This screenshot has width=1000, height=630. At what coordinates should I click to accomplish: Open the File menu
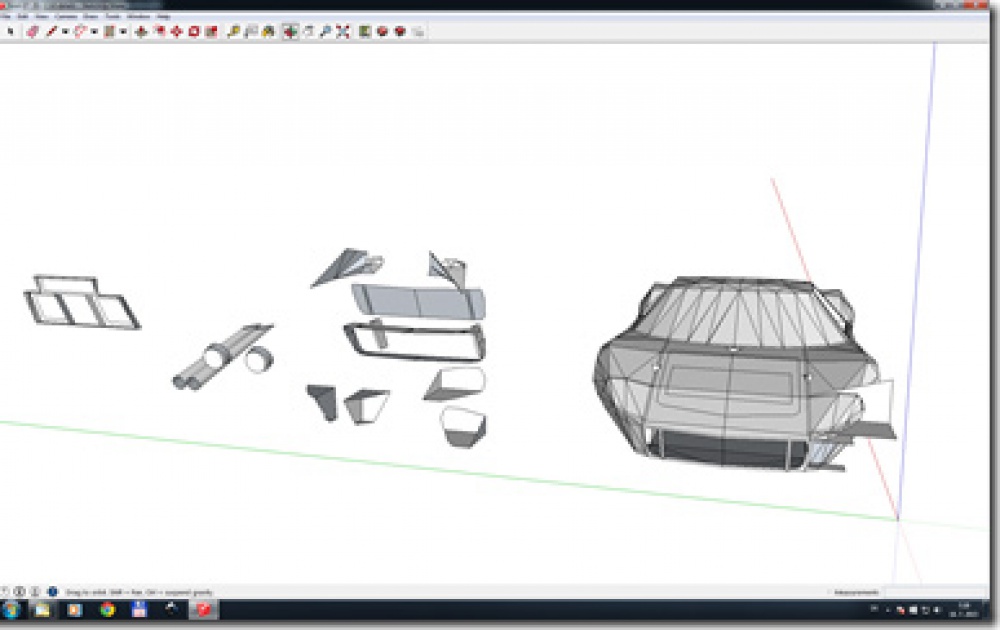coord(6,16)
